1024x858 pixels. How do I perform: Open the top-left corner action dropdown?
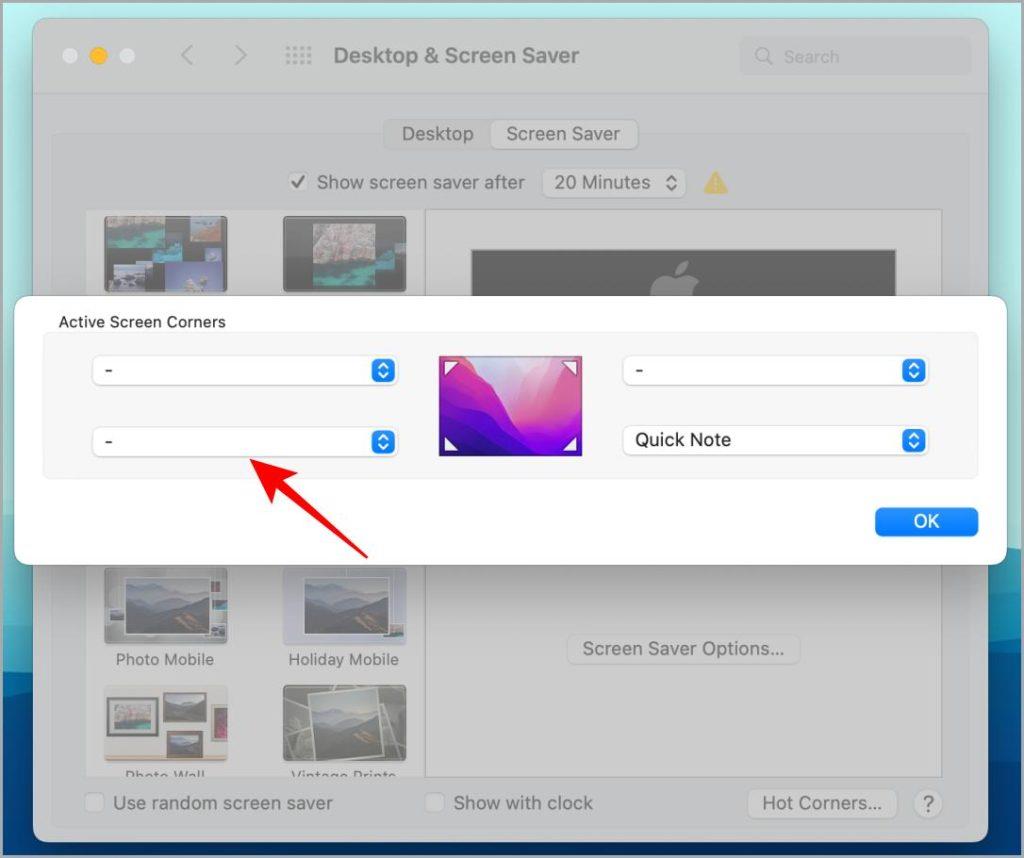[244, 370]
